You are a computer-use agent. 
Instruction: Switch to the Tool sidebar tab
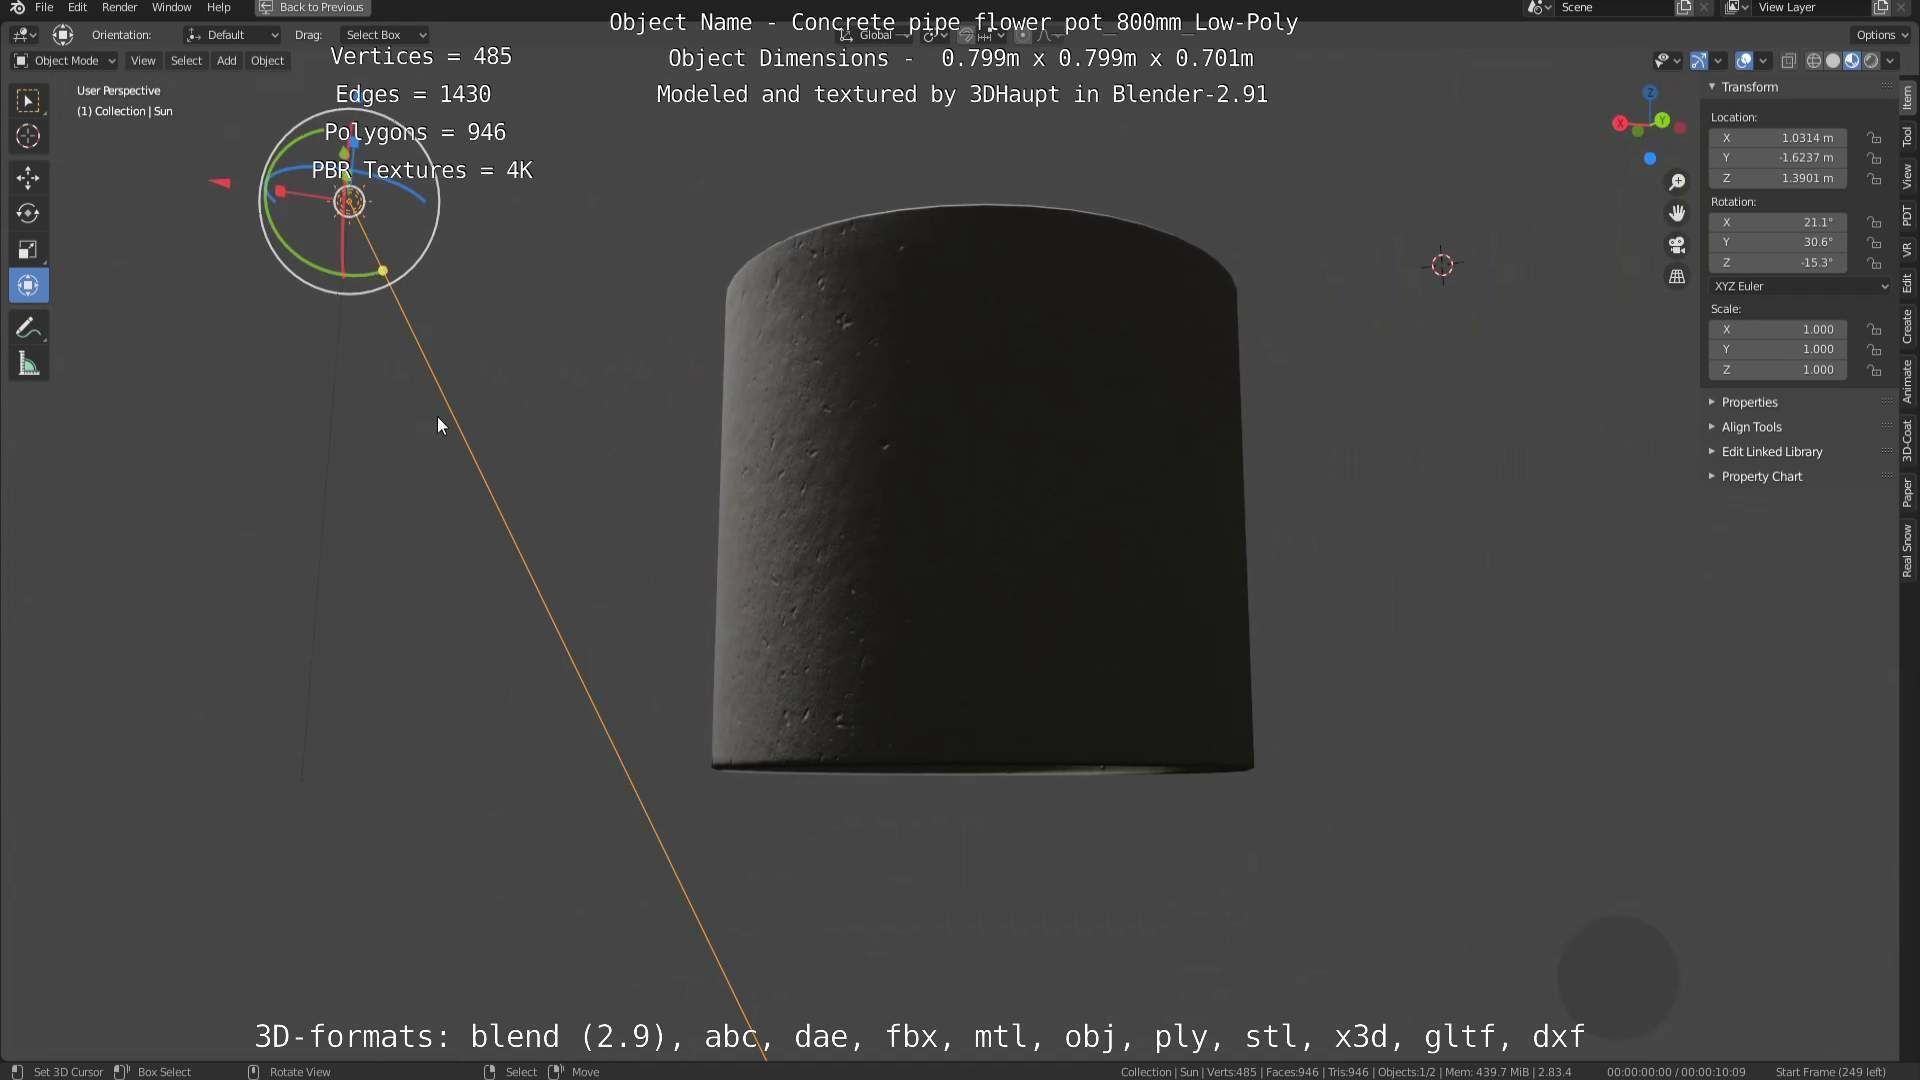[1908, 137]
